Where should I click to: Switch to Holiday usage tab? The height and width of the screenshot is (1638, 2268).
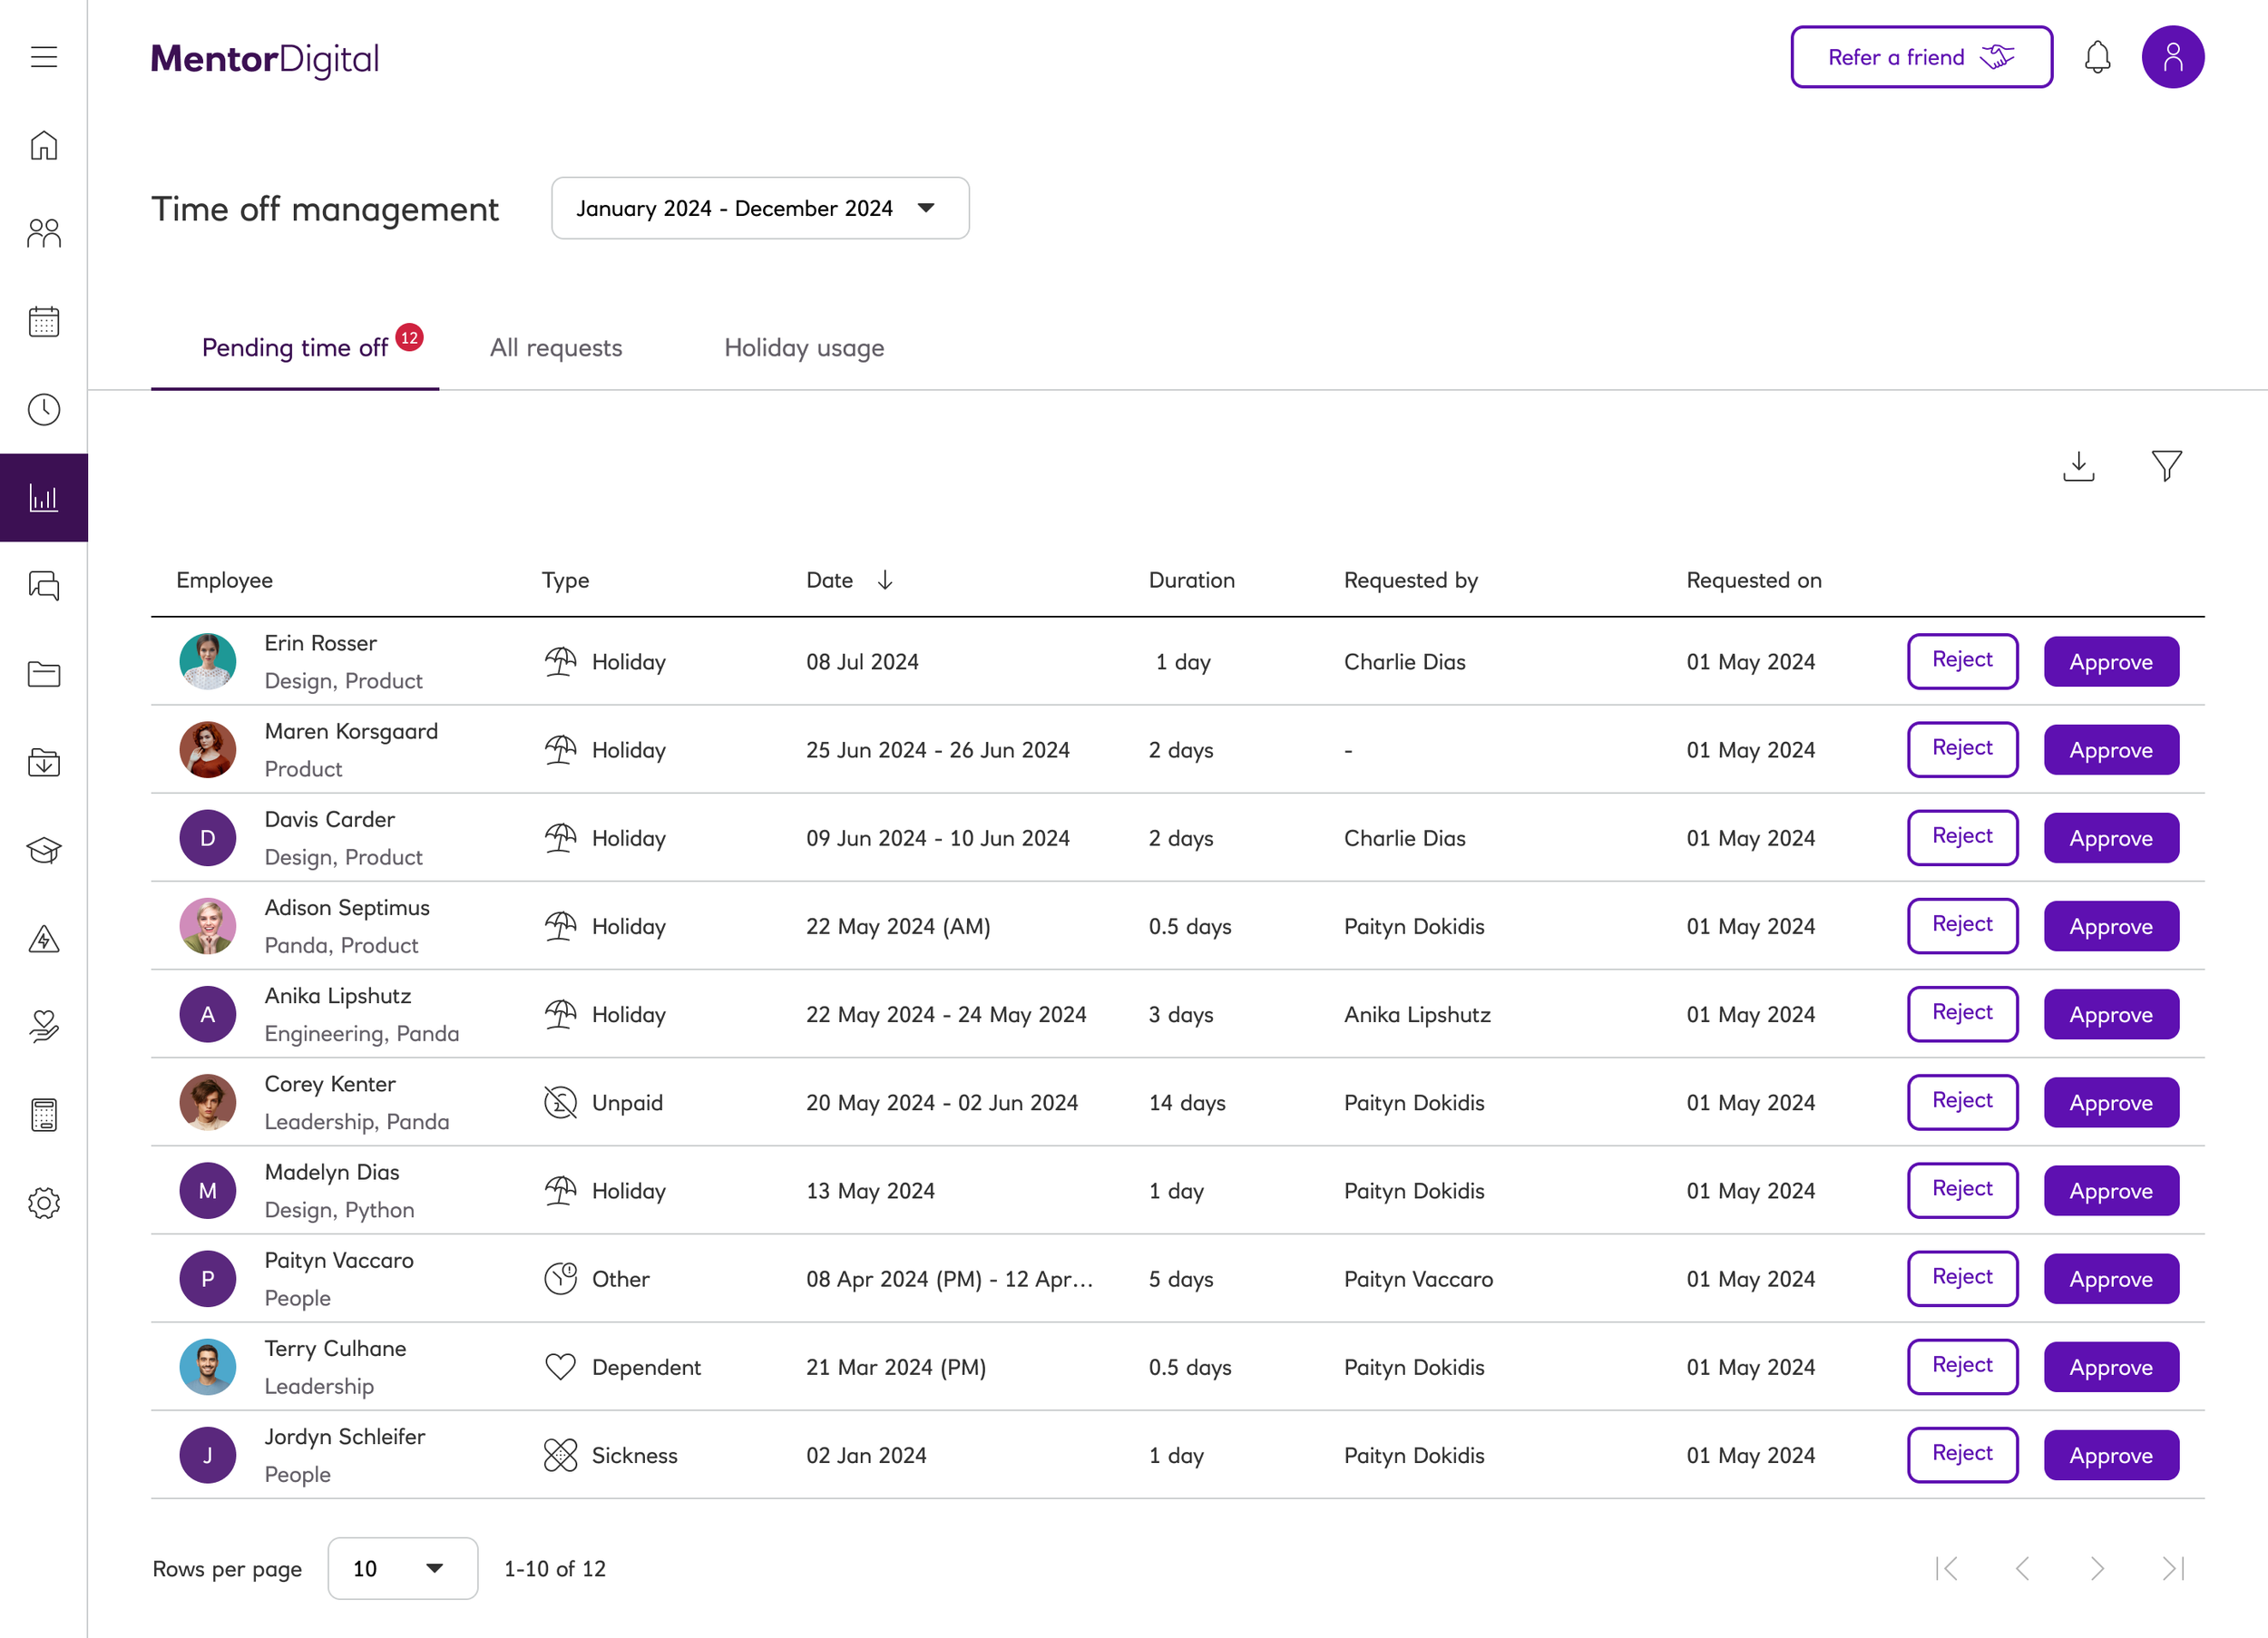[x=804, y=347]
